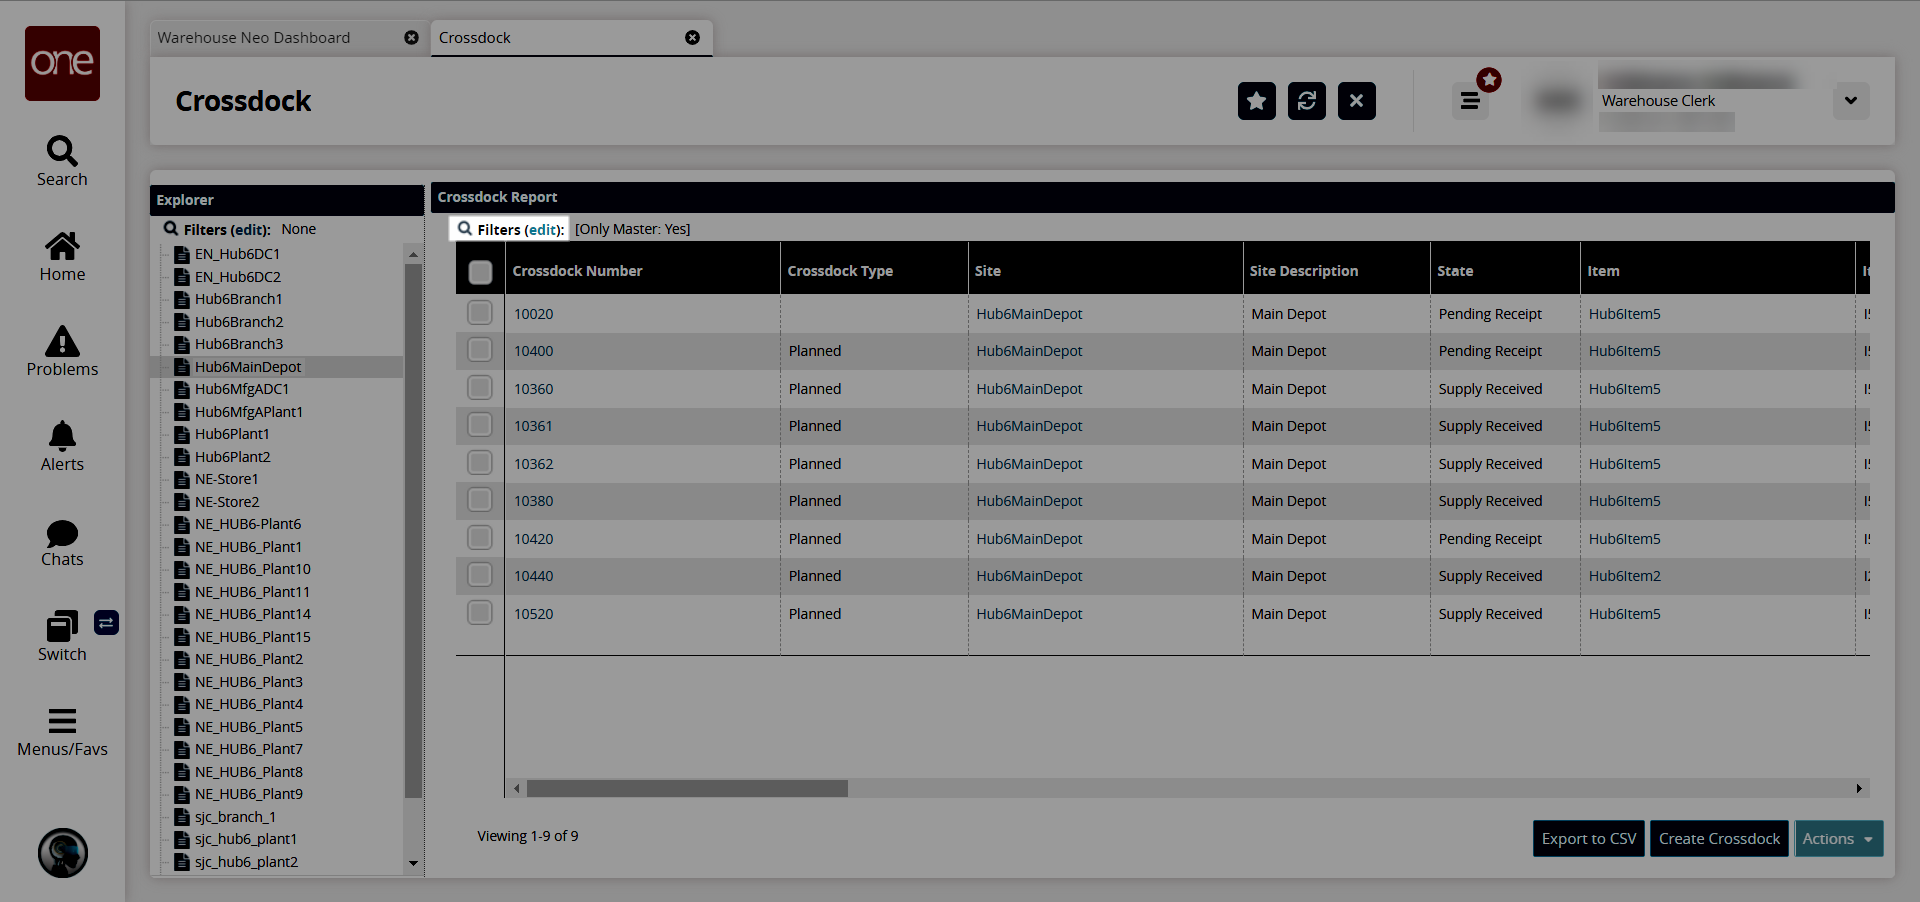Select checkbox for crossdock 10020

tap(480, 313)
